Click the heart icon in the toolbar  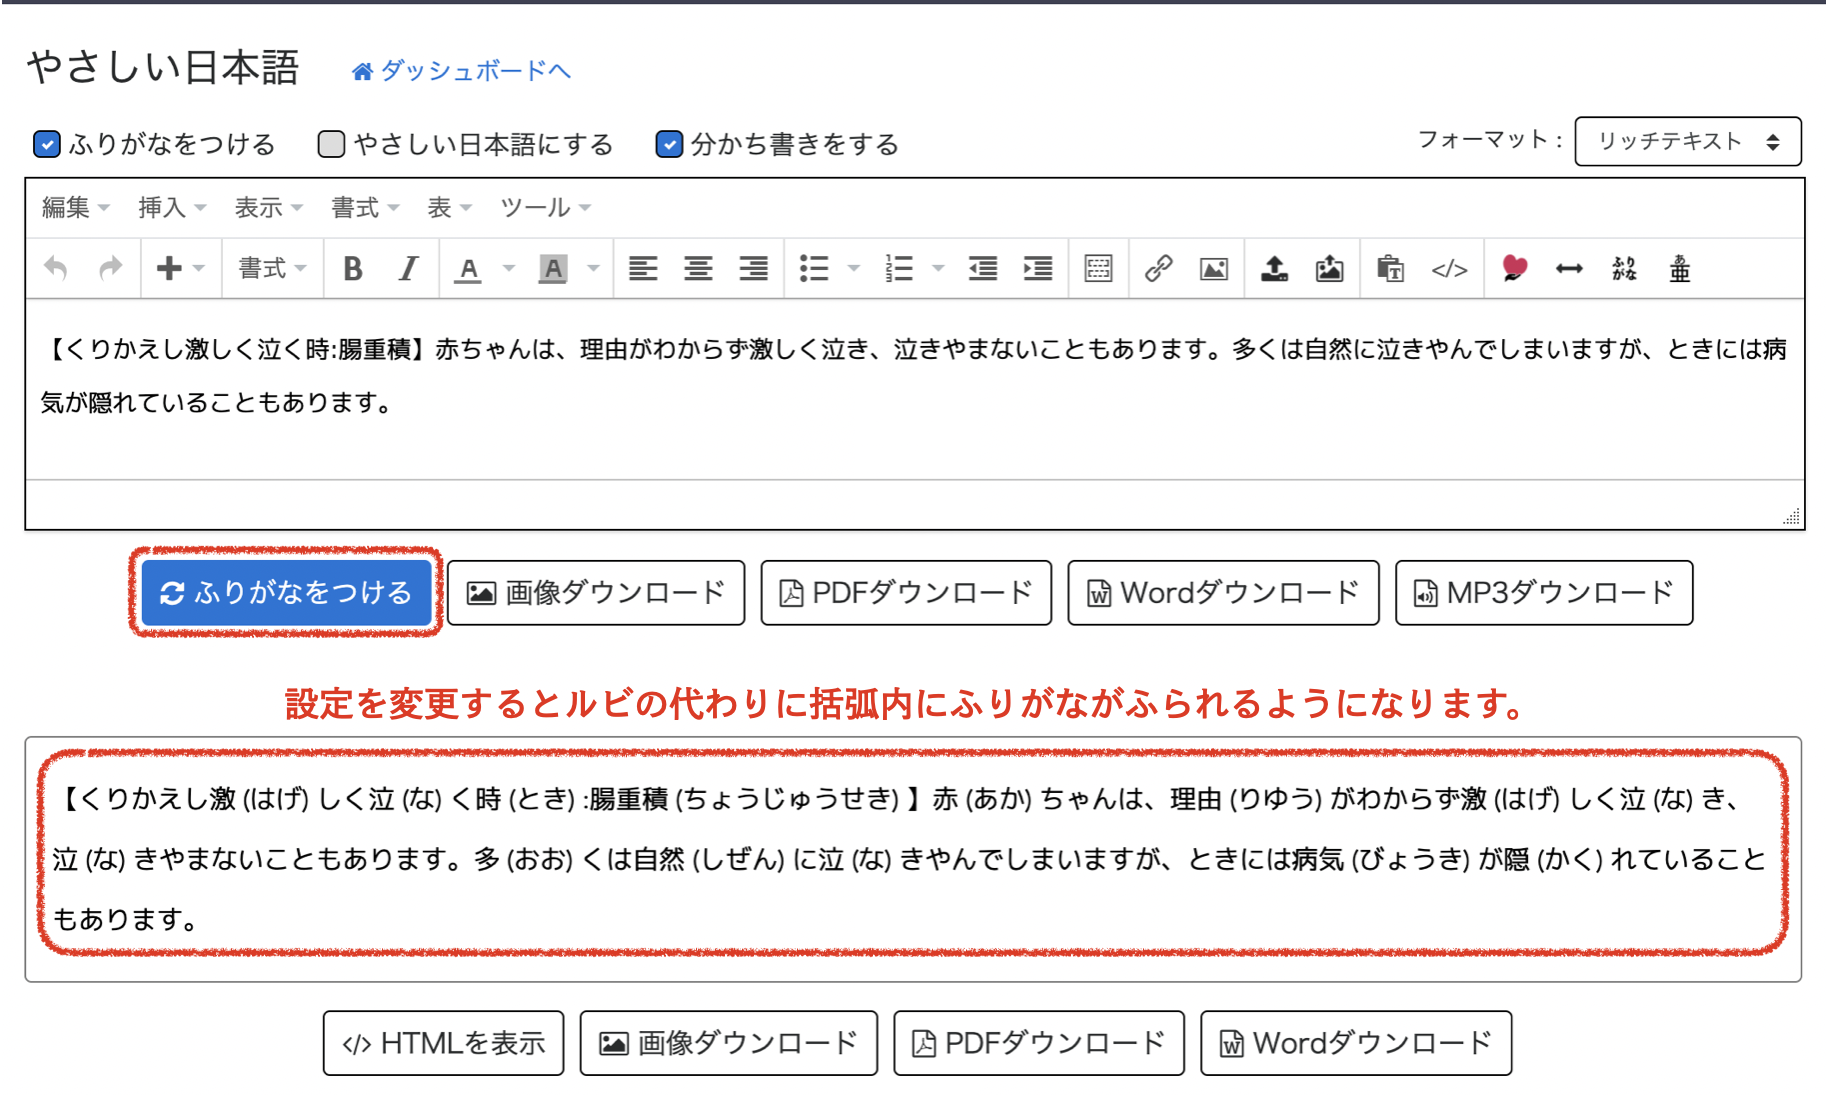coord(1513,268)
